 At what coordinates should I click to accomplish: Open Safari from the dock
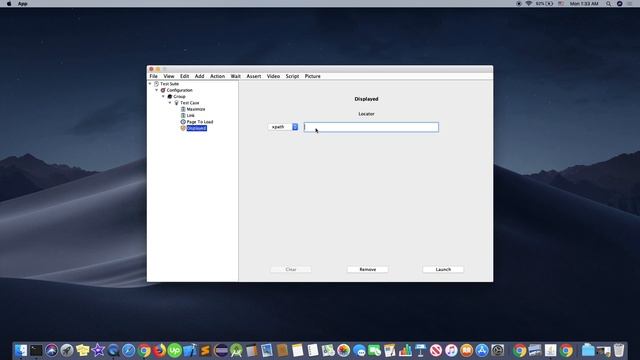click(x=129, y=350)
